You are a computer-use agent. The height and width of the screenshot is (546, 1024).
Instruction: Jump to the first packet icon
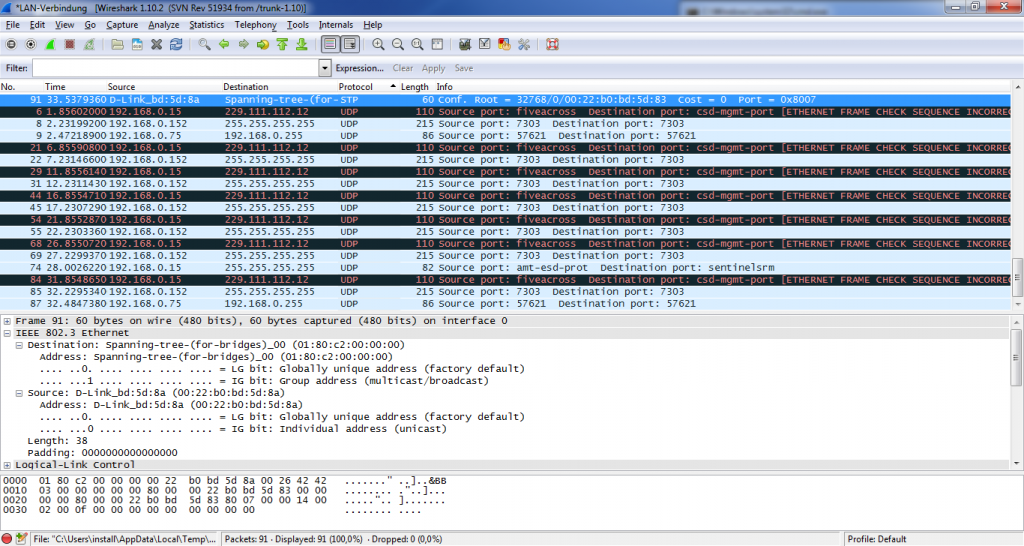(x=282, y=44)
